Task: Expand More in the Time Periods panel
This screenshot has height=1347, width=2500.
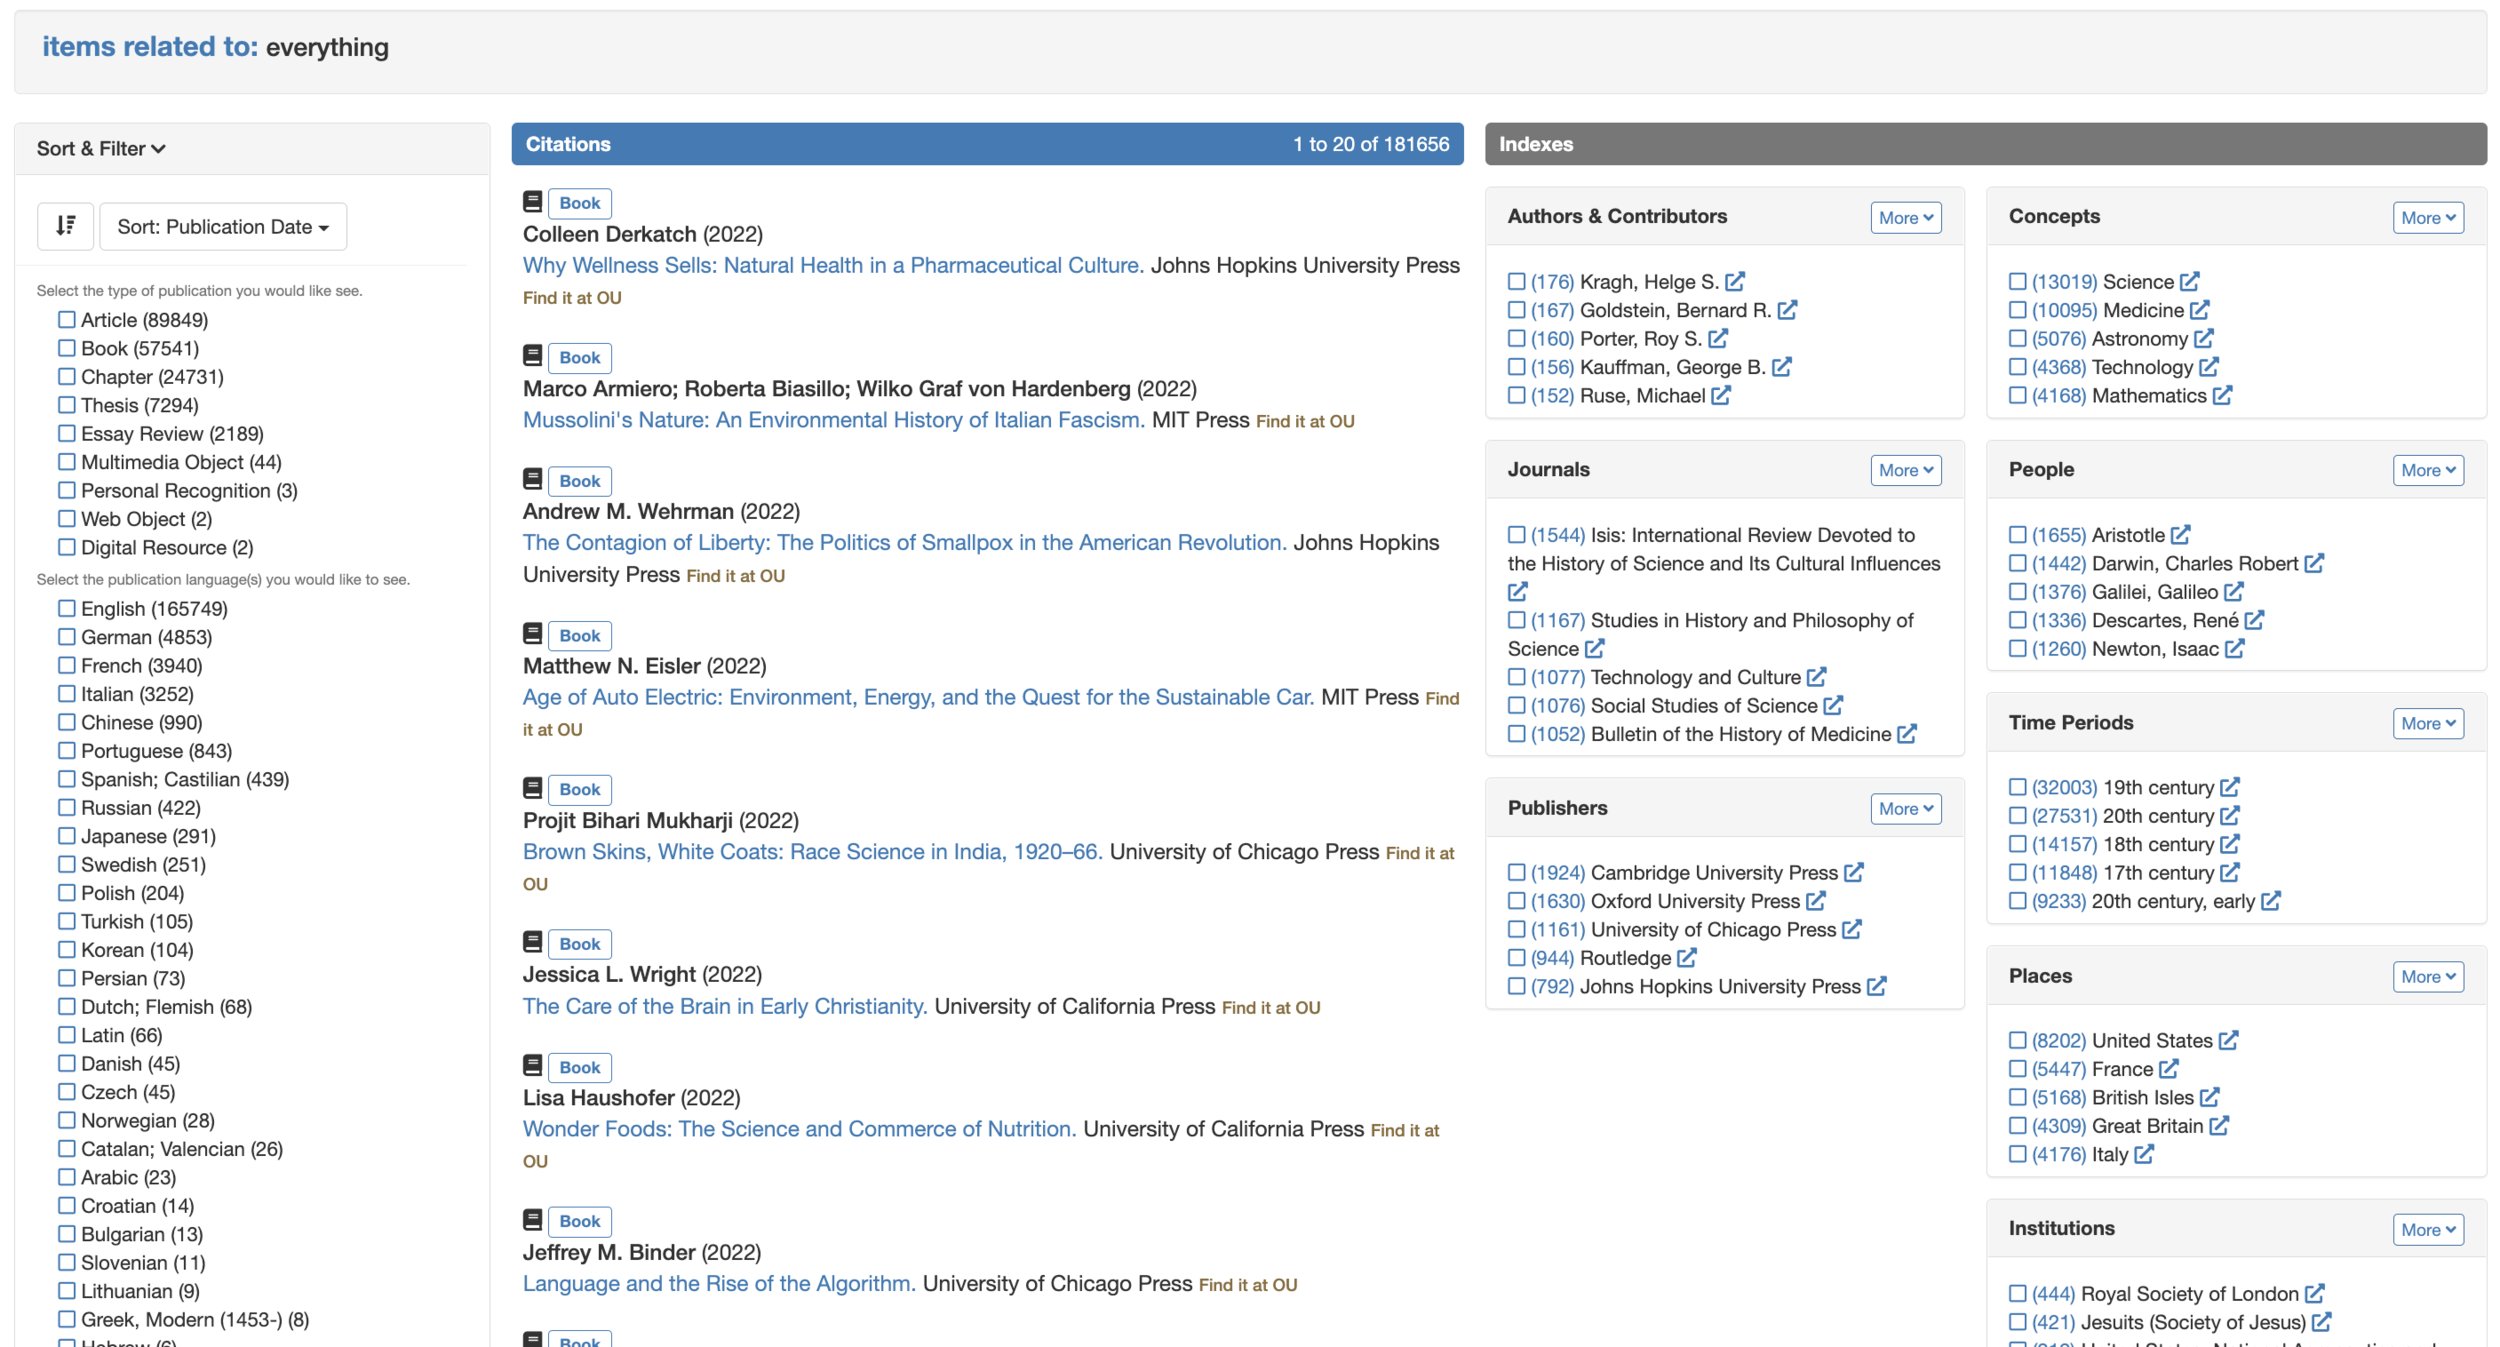Action: coord(2427,724)
